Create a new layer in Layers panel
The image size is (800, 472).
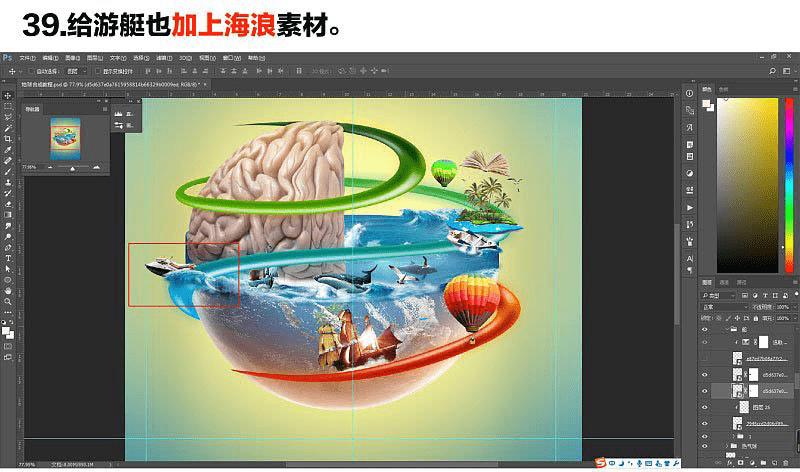coord(776,462)
